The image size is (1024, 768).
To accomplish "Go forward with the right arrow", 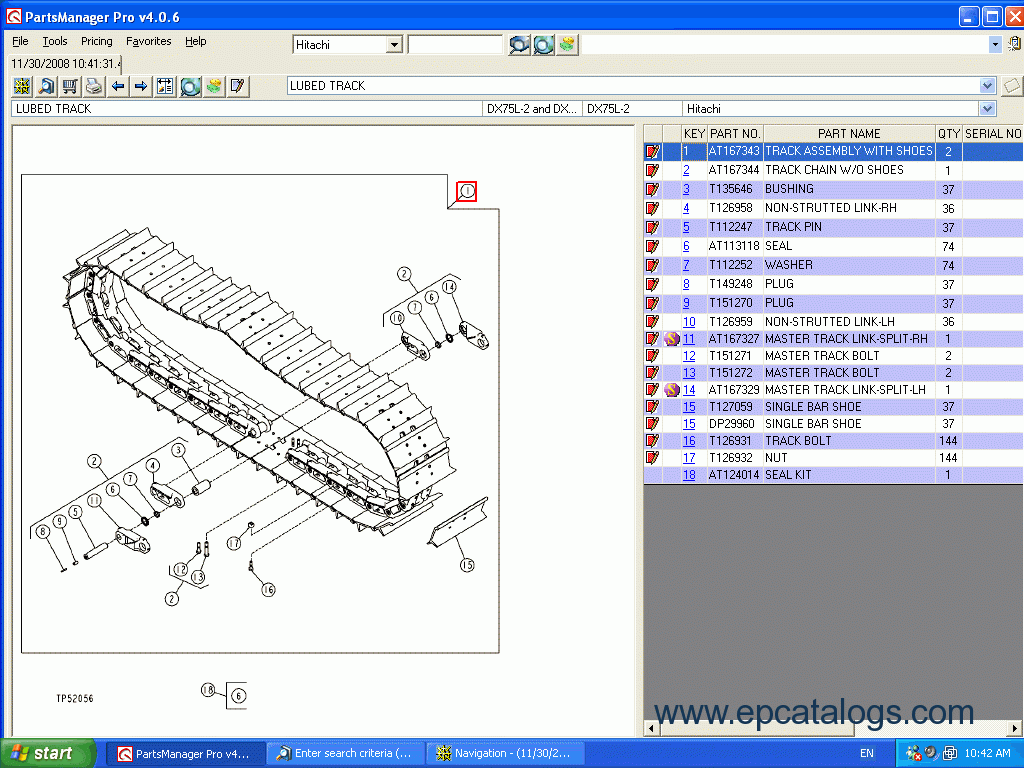I will 141,86.
